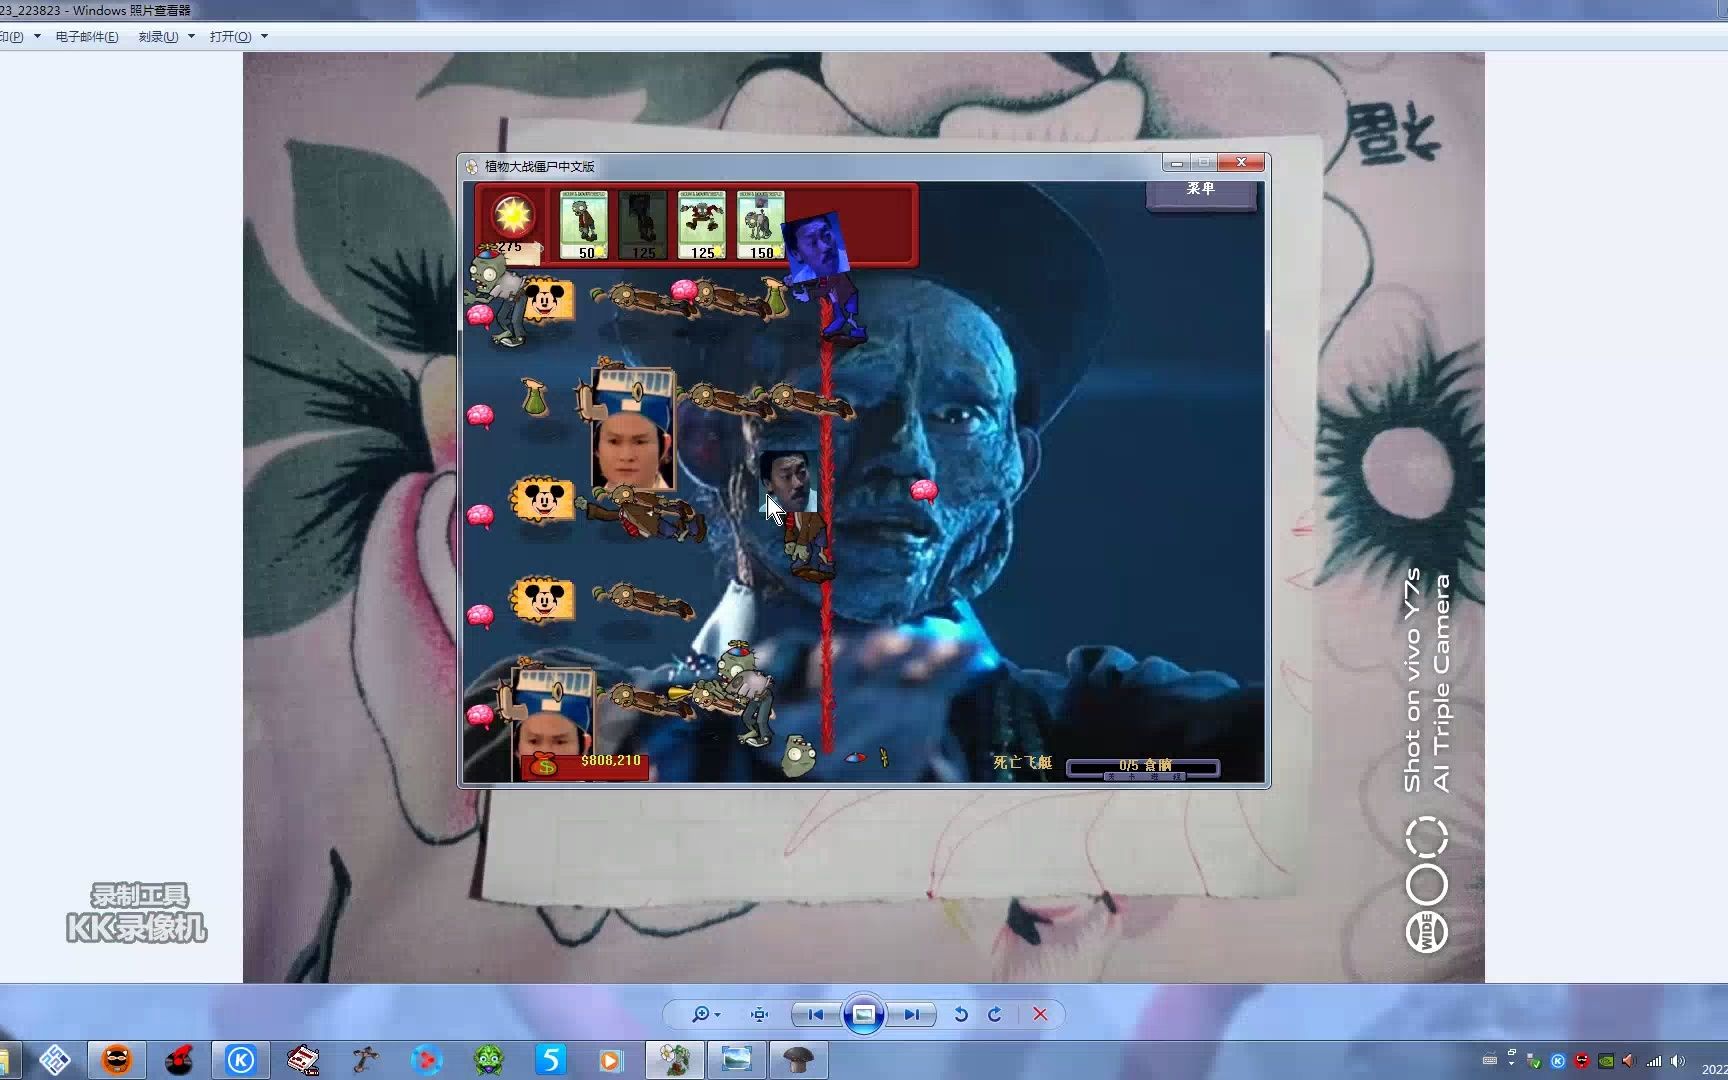The width and height of the screenshot is (1728, 1080).
Task: Expand the 刻录(U) dropdown arrow
Action: pyautogui.click(x=191, y=37)
